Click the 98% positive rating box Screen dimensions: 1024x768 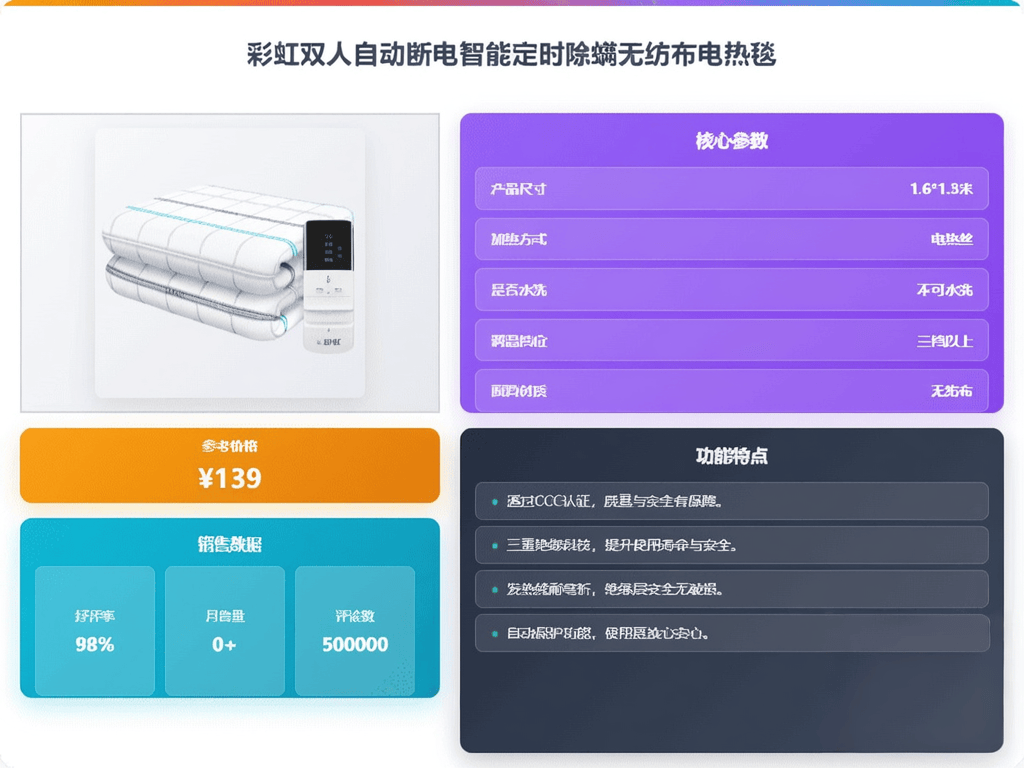tap(95, 631)
